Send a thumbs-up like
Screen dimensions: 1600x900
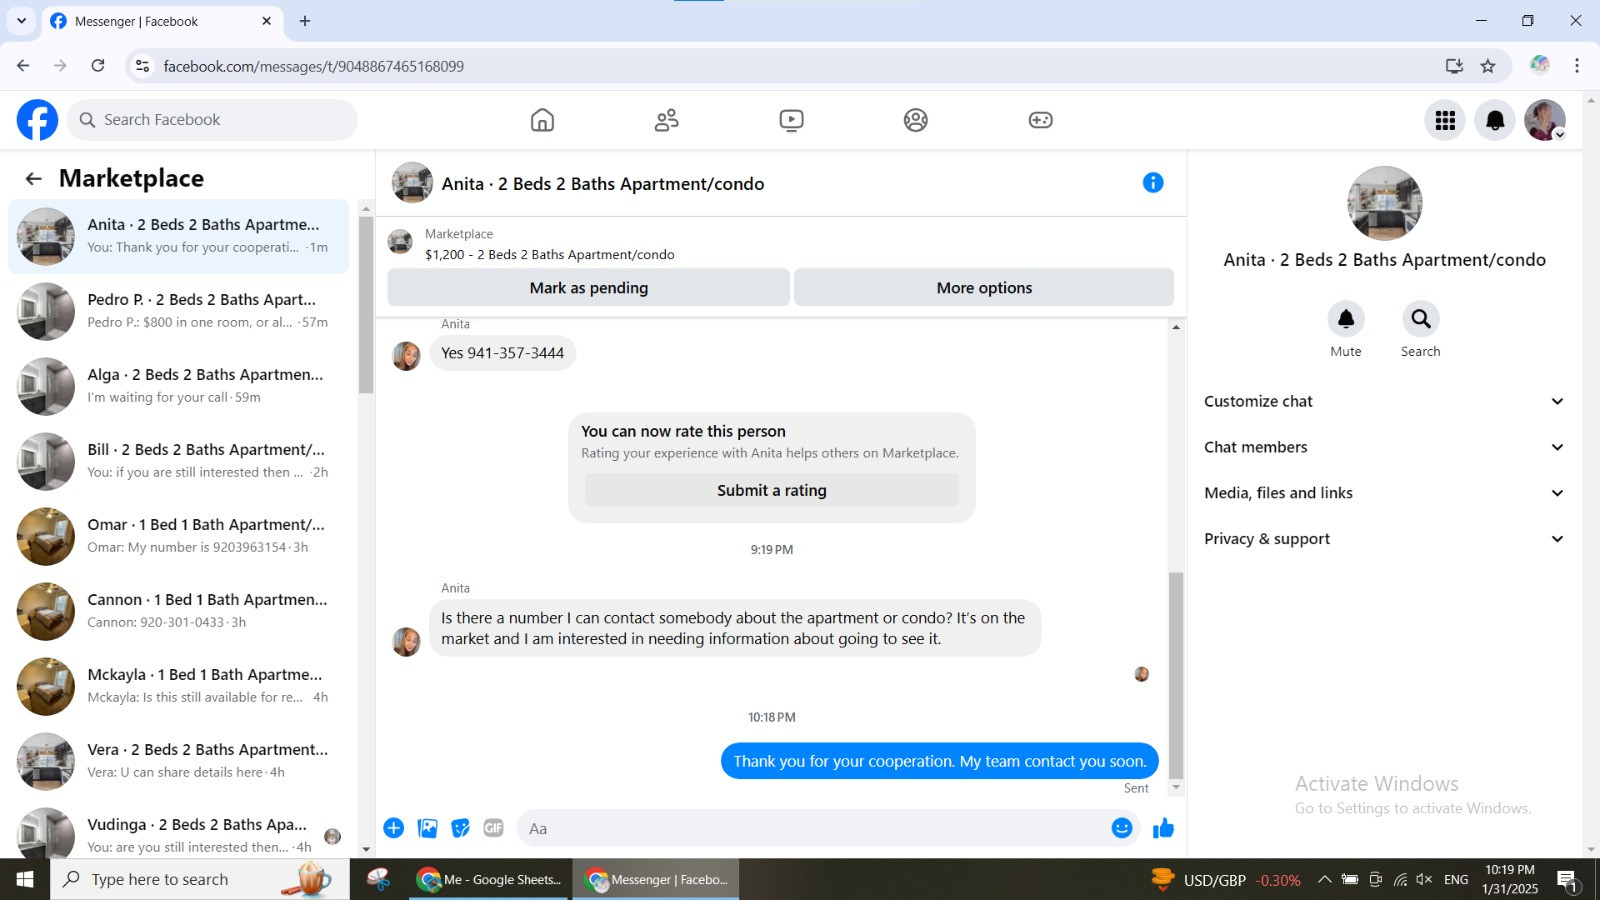[x=1163, y=828]
